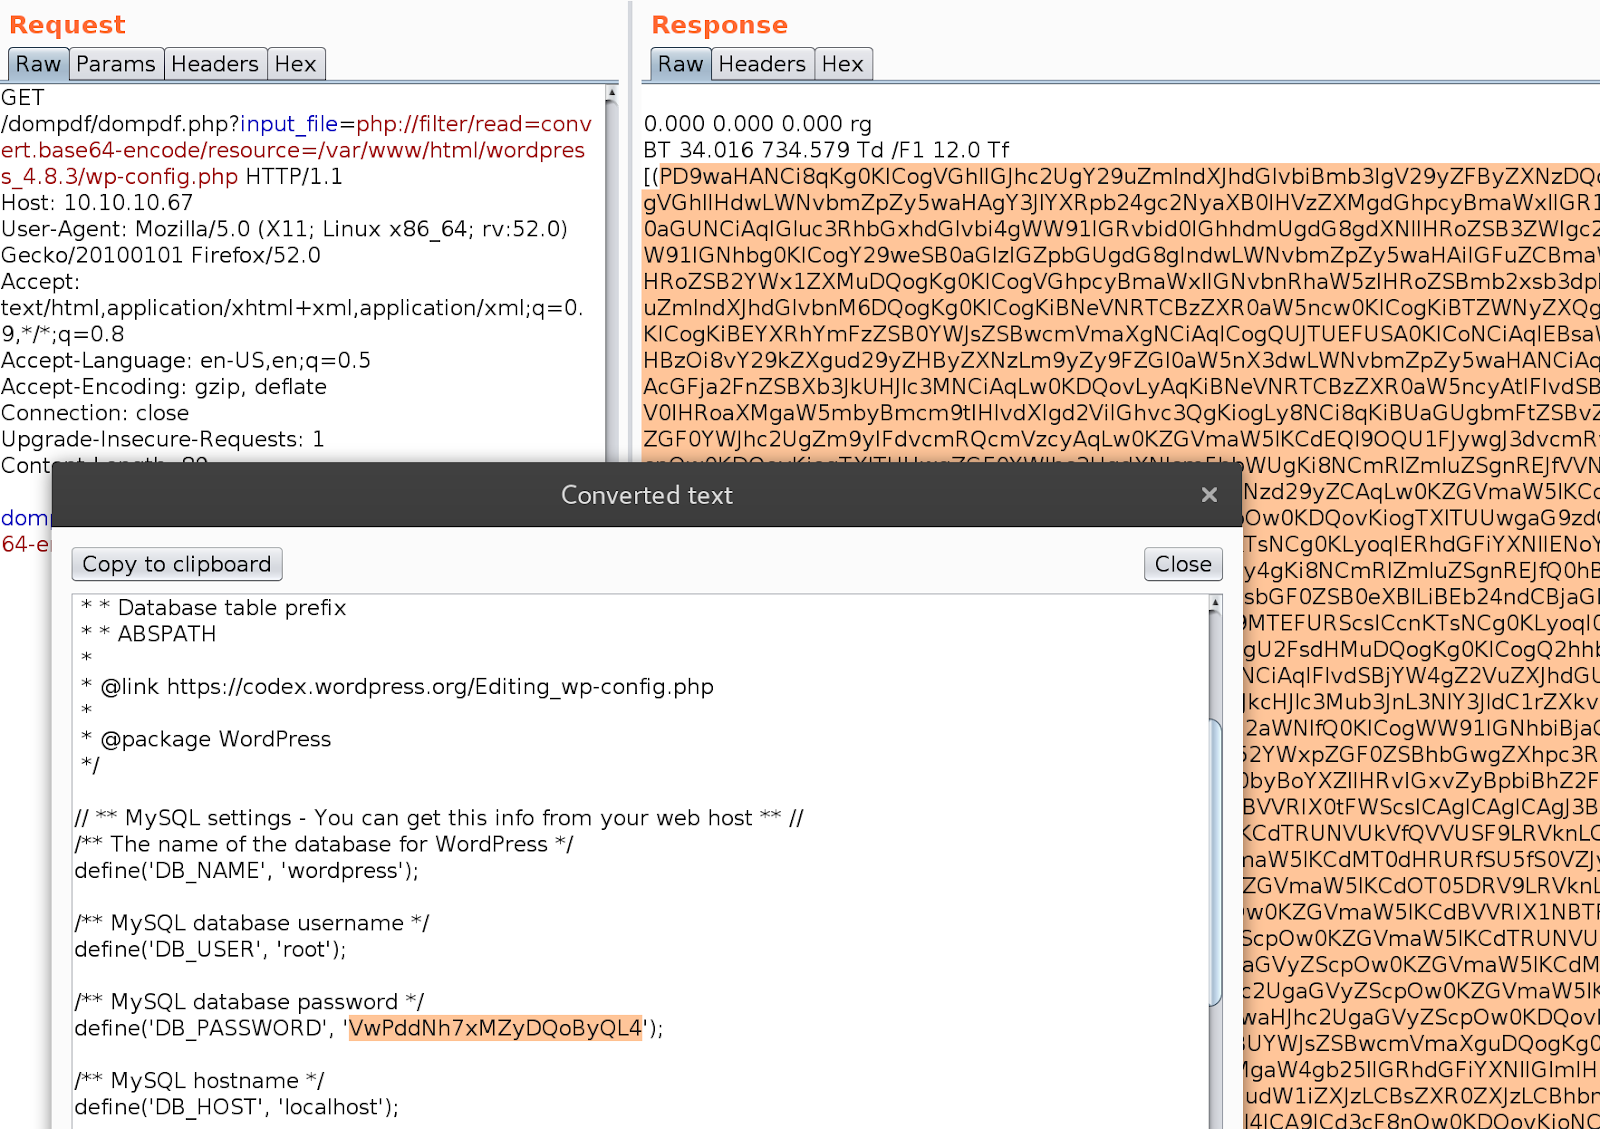Switch to Request Raw tab
Viewport: 1600px width, 1129px height.
(x=38, y=64)
